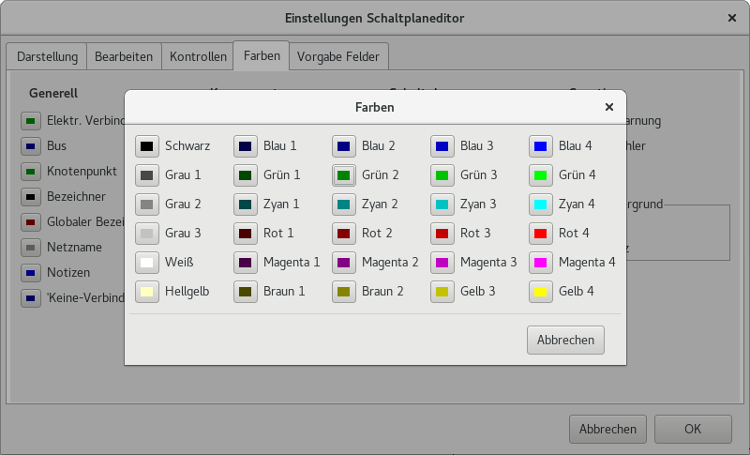
Task: Click Abbrechen in the Farben dialog
Action: coord(565,340)
